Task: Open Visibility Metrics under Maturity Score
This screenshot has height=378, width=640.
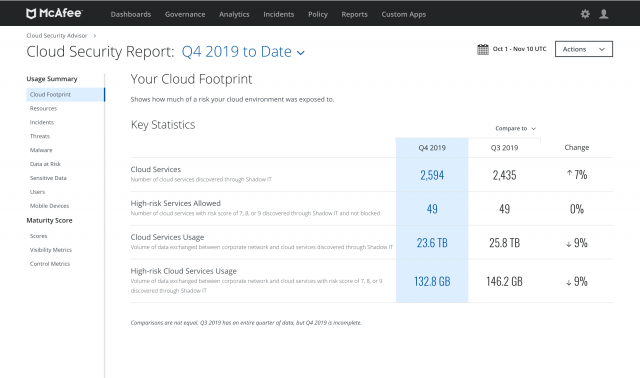Action: [x=51, y=249]
